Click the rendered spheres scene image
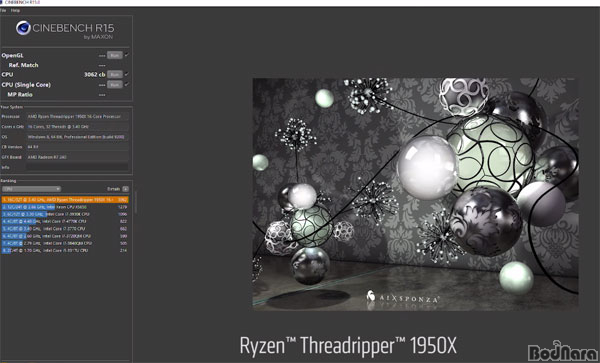 [416, 194]
